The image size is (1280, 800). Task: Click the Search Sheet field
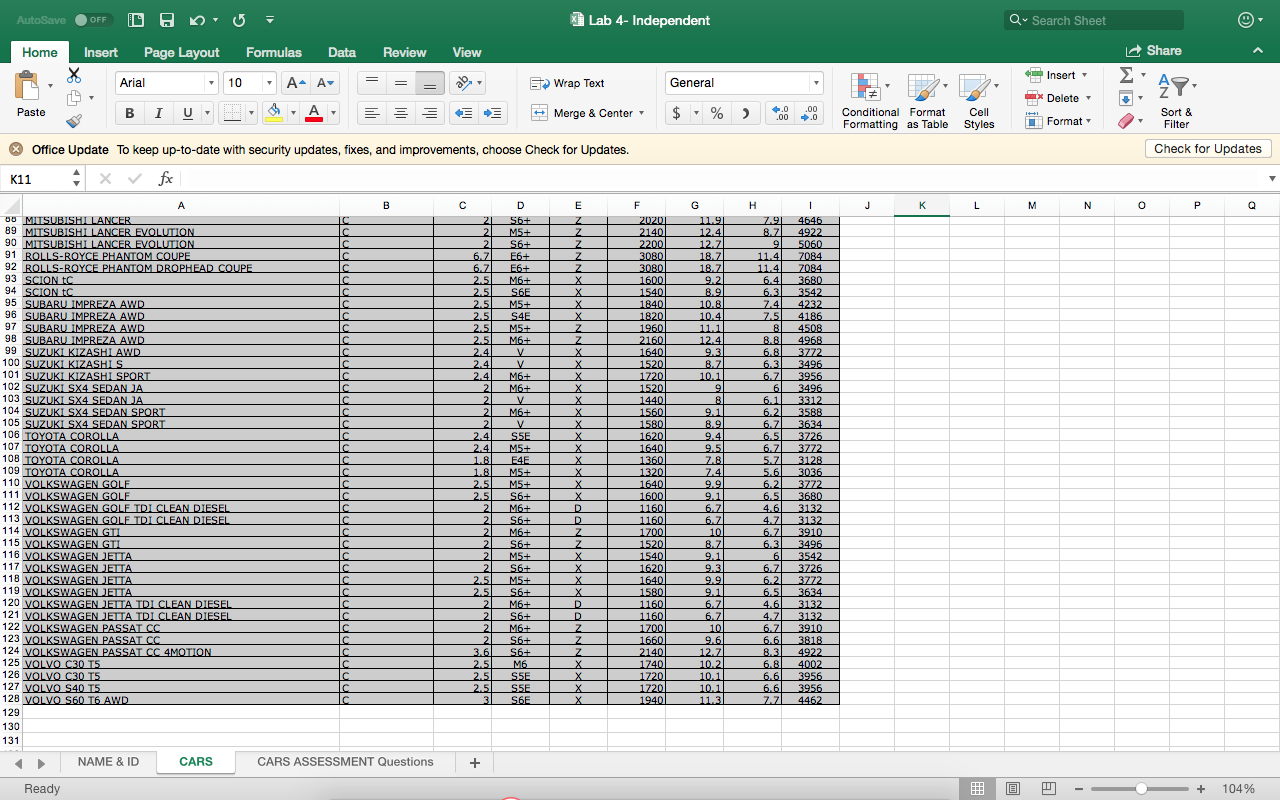pyautogui.click(x=1094, y=20)
